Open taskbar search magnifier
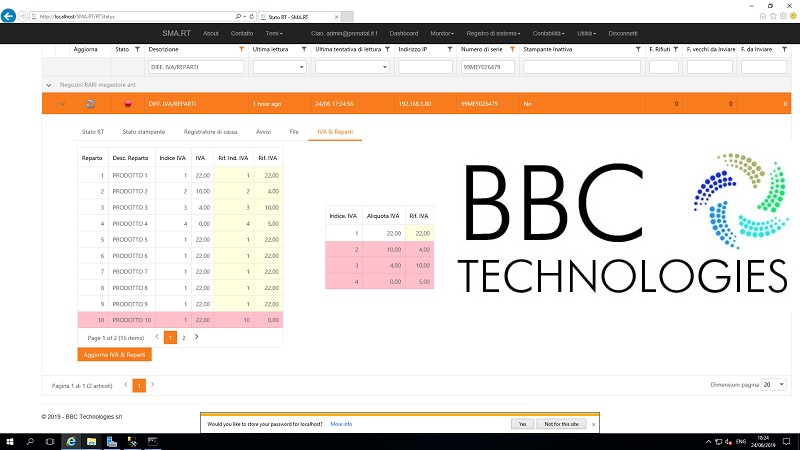Image resolution: width=800 pixels, height=450 pixels. 30,442
